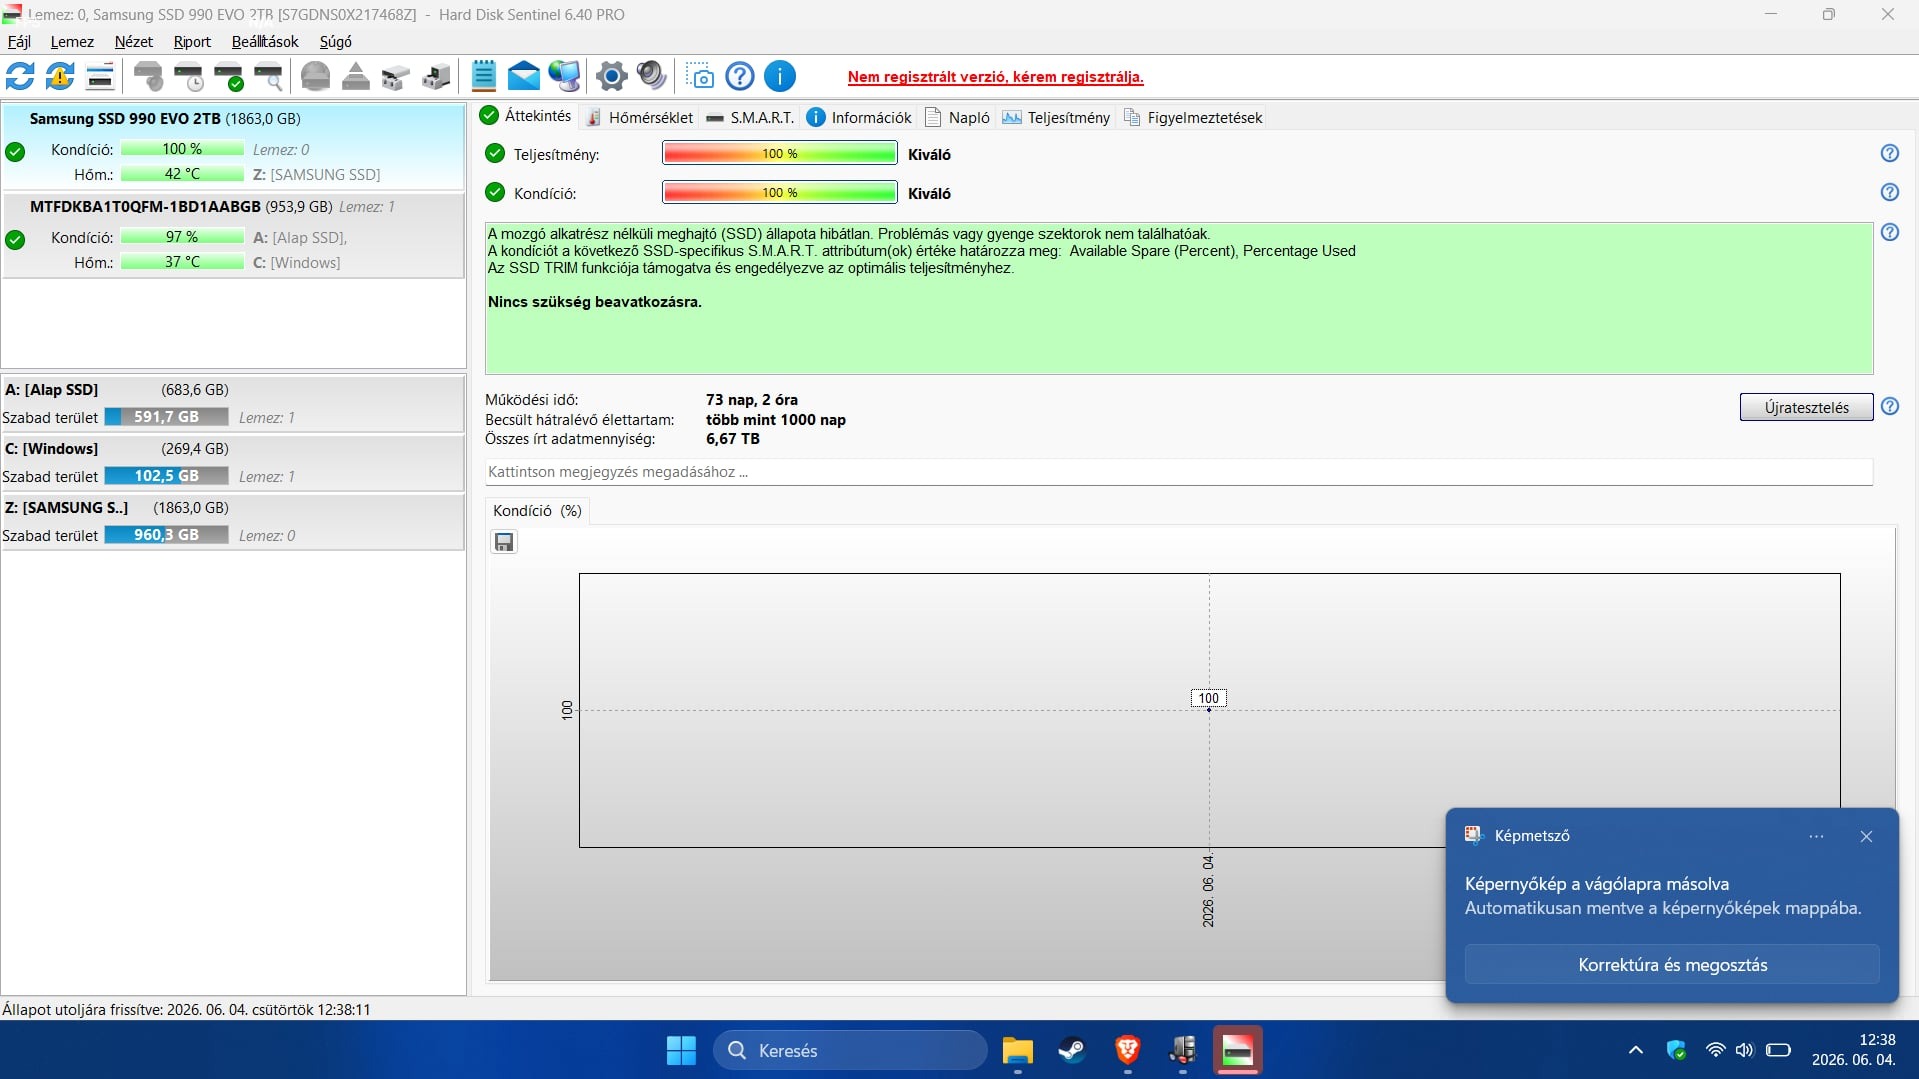Click the Keresés taskbar search box
This screenshot has height=1079, width=1919.
point(850,1051)
